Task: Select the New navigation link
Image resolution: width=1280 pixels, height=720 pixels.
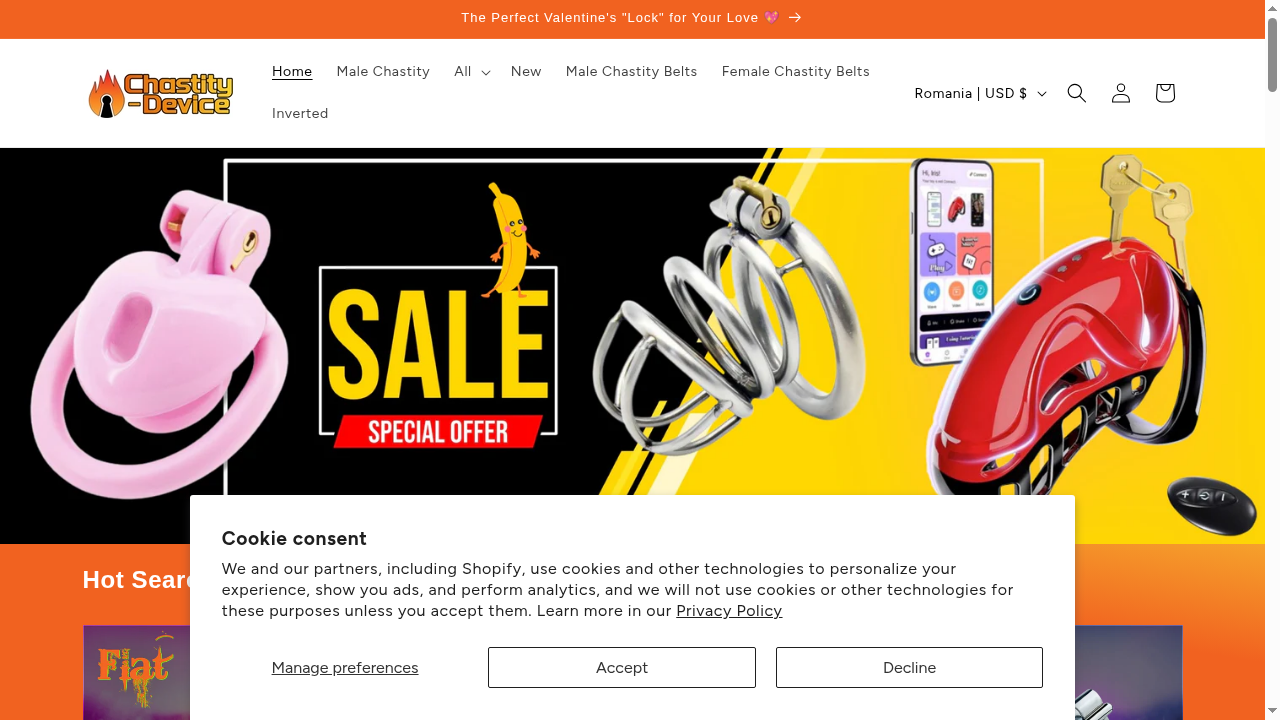Action: (526, 72)
